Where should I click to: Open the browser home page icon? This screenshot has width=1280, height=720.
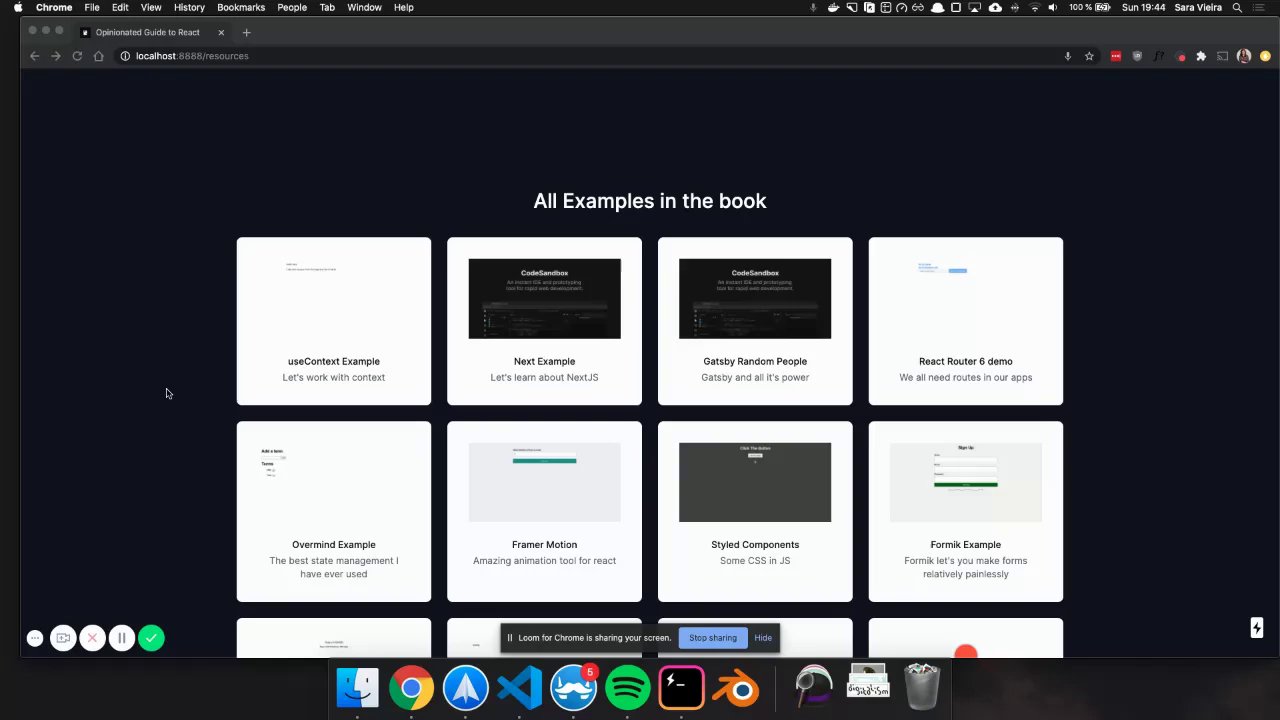[x=98, y=56]
